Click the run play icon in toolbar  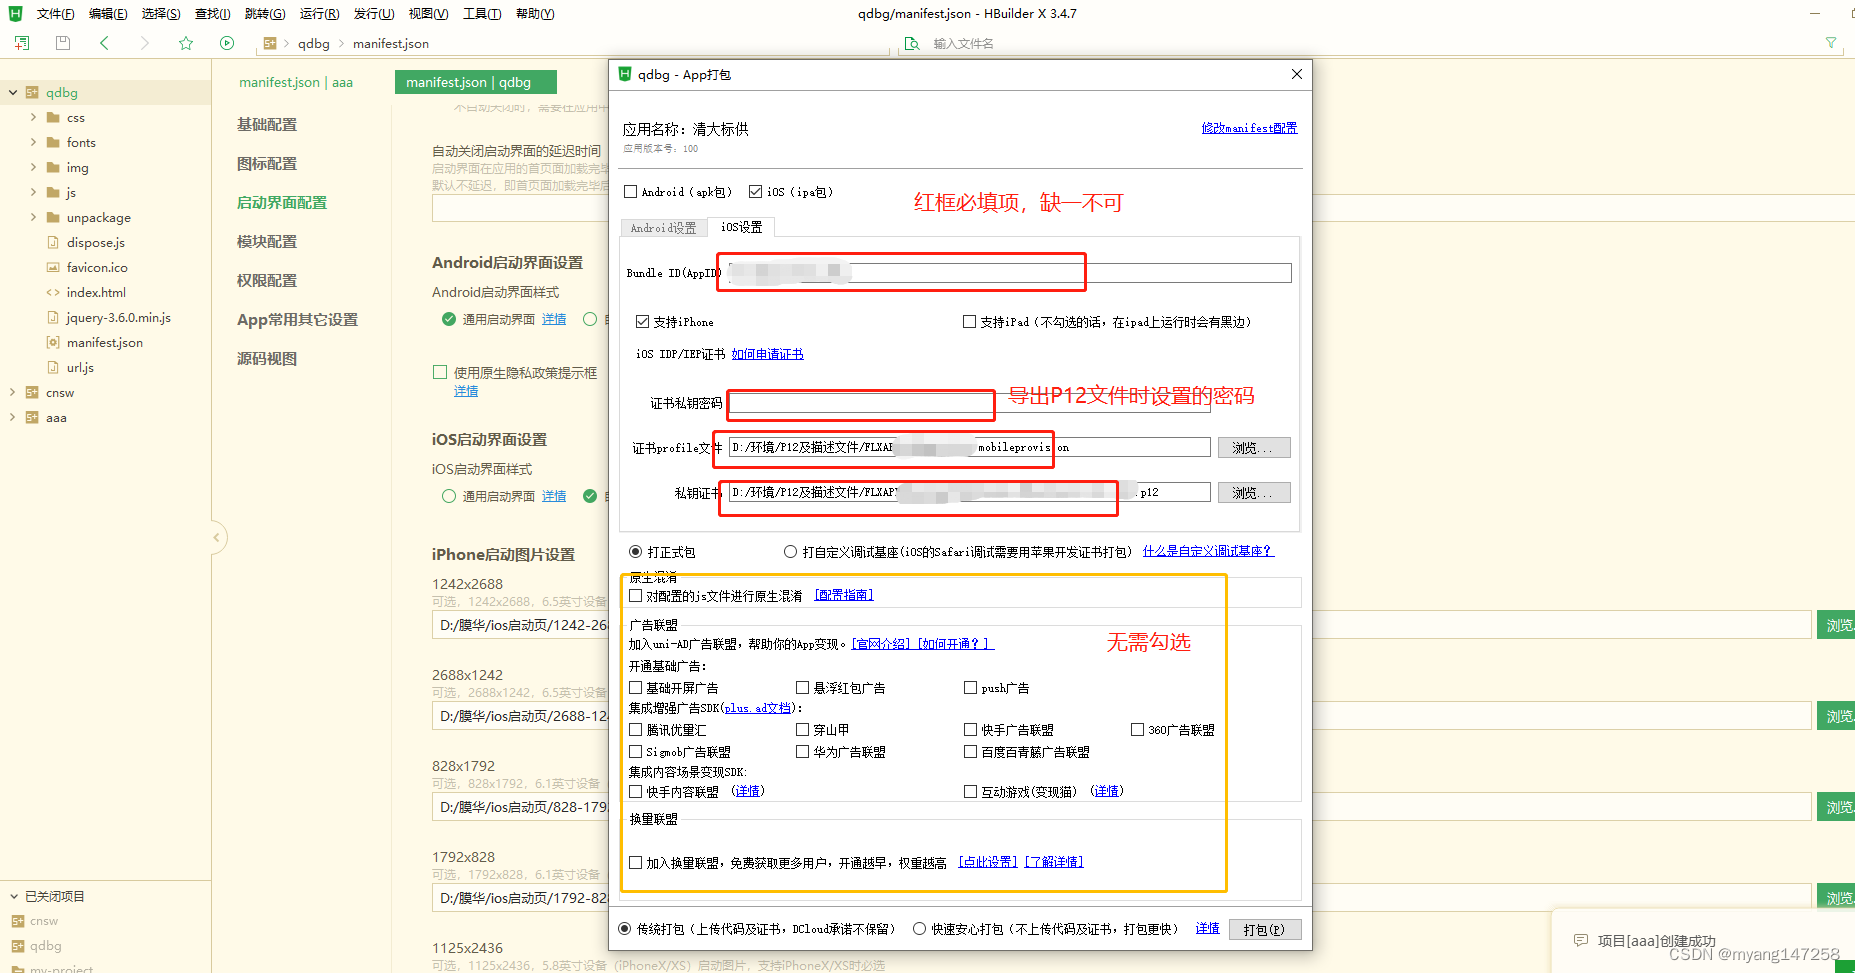[227, 43]
